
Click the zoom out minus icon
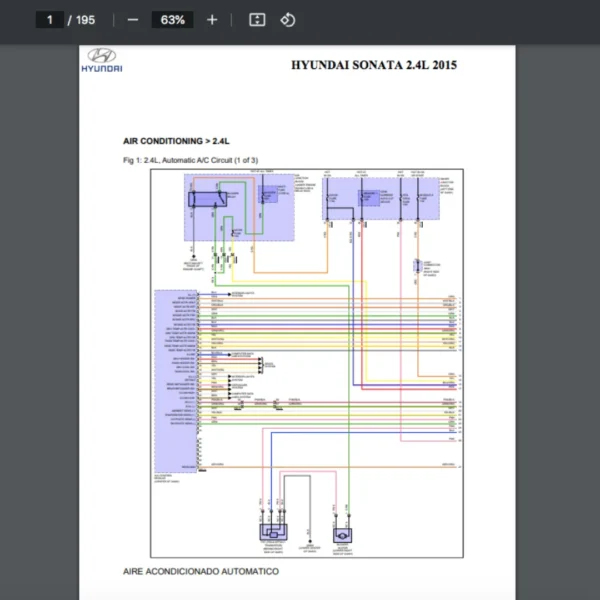133,20
